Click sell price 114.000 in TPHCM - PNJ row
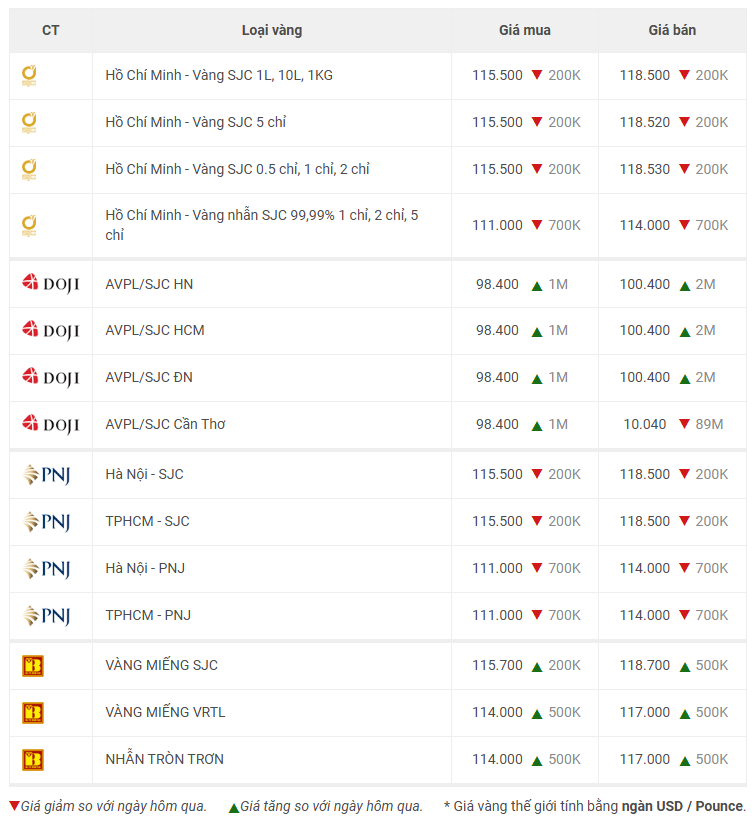This screenshot has height=821, width=756. [x=645, y=615]
